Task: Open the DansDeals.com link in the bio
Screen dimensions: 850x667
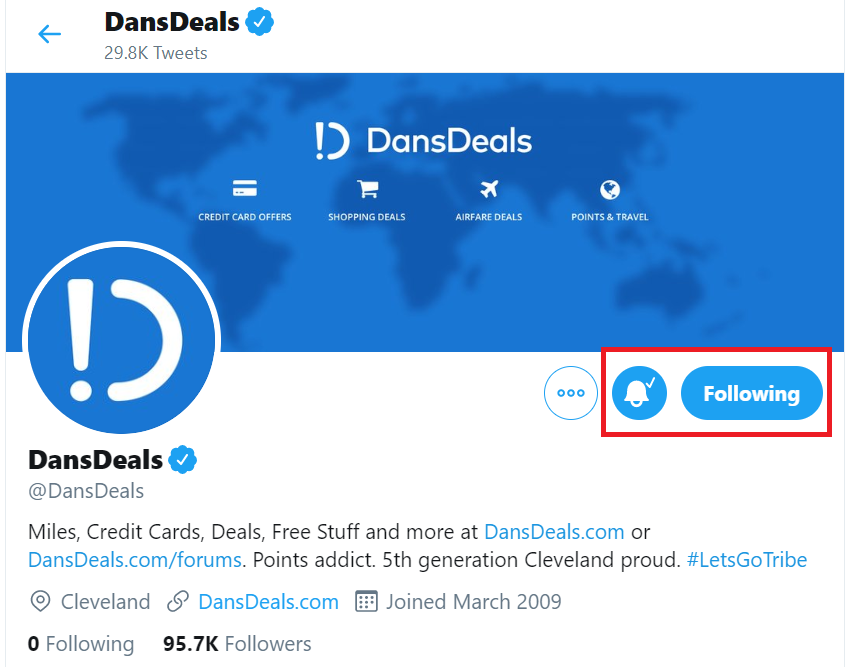Action: [554, 532]
